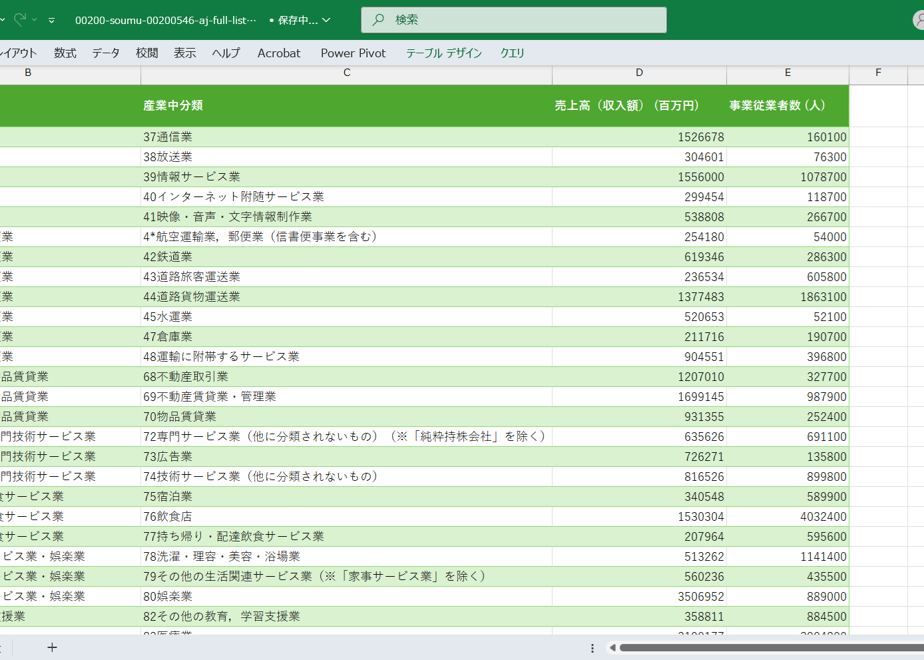
Task: Select cell 73広告業
Action: point(346,457)
